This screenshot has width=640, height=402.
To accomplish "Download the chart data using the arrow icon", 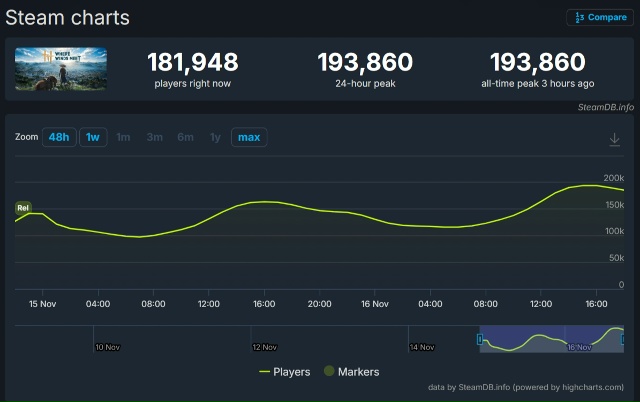I will 614,139.
